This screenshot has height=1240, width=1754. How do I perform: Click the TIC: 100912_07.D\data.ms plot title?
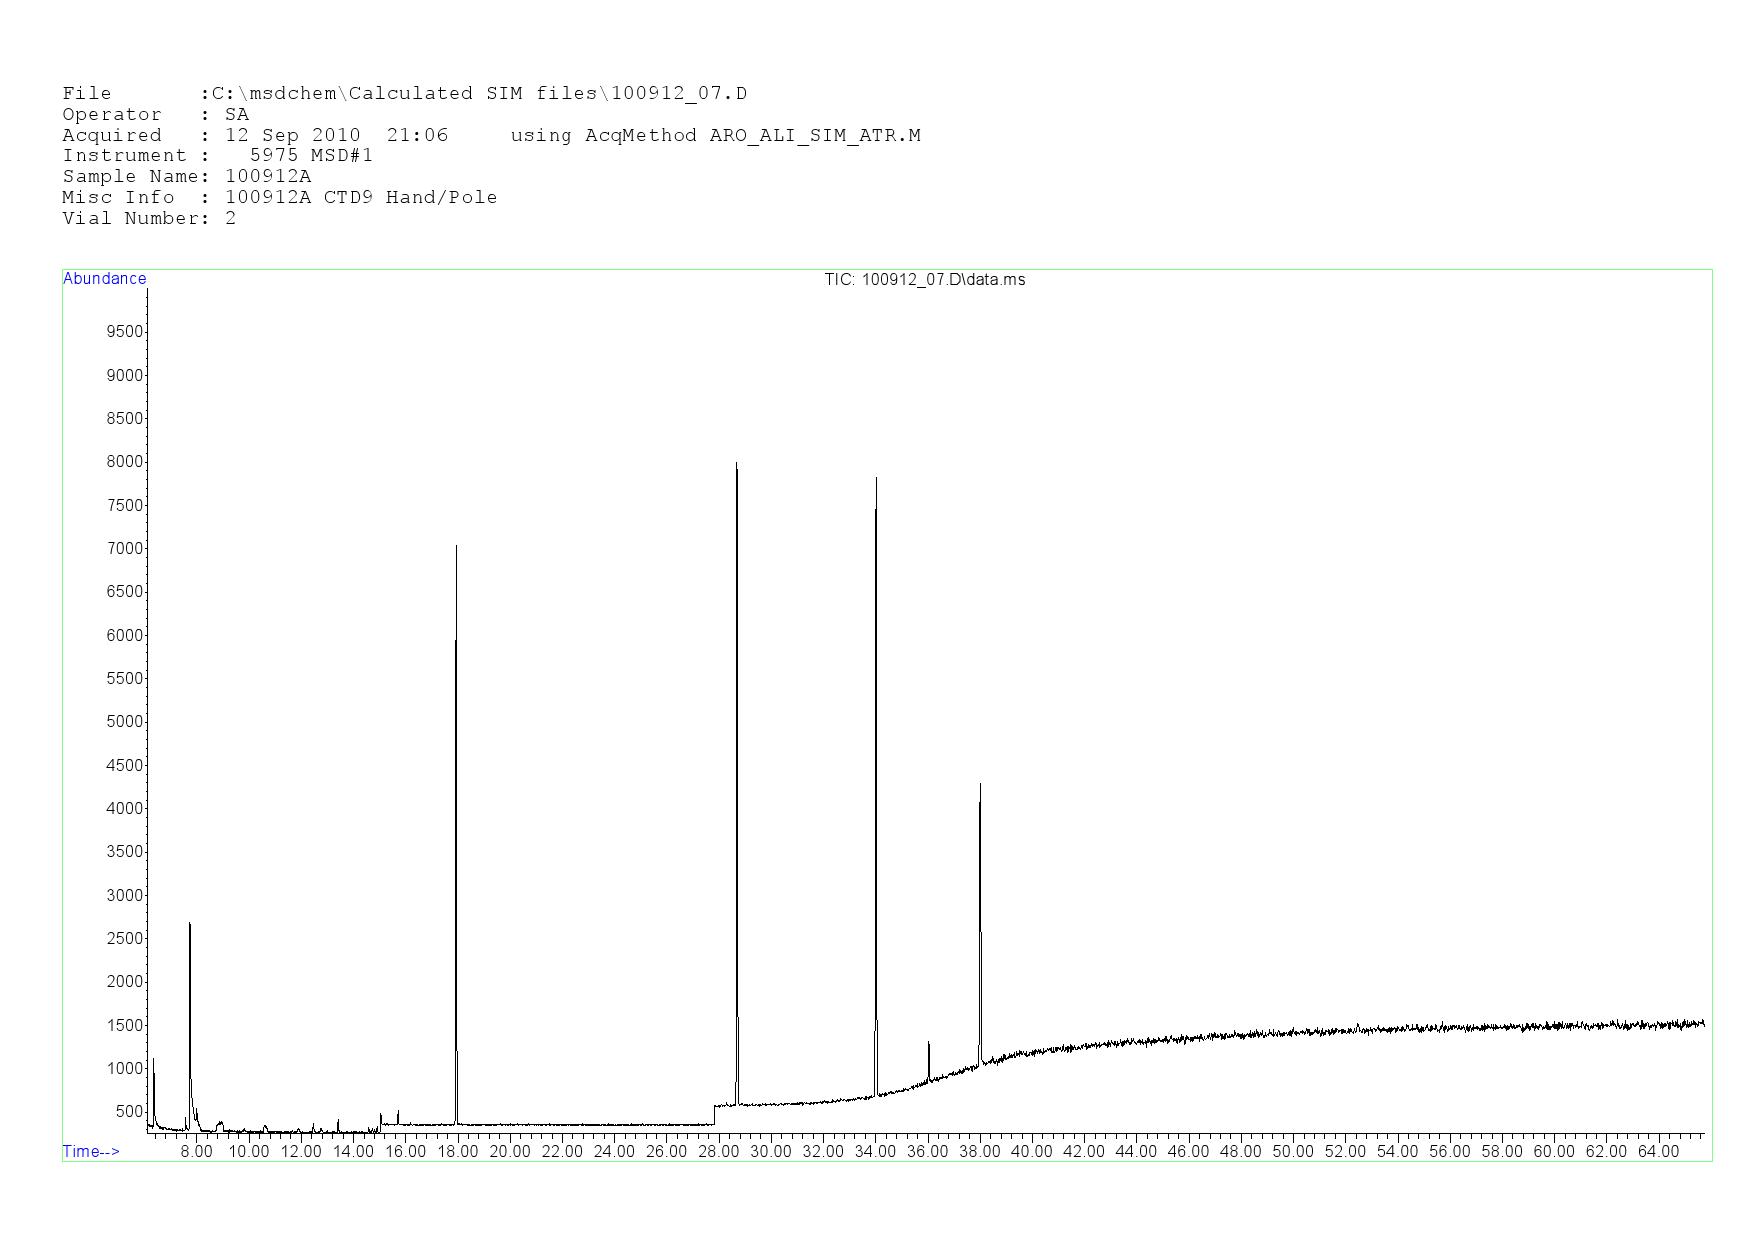pyautogui.click(x=924, y=280)
